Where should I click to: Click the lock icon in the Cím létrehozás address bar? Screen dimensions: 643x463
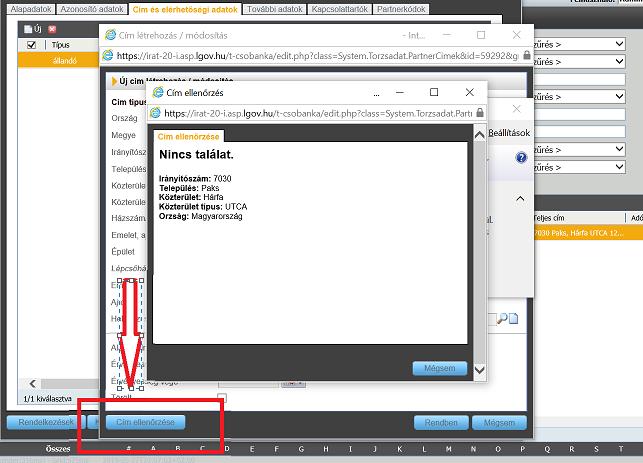527,55
